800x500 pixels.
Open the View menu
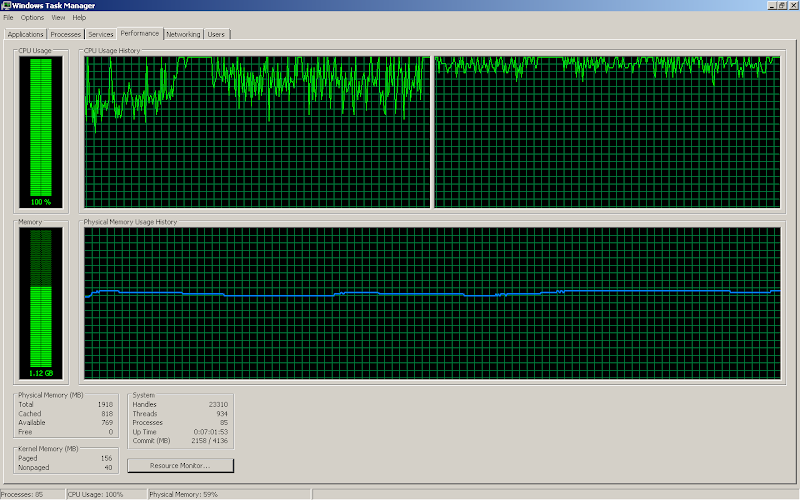click(x=58, y=17)
